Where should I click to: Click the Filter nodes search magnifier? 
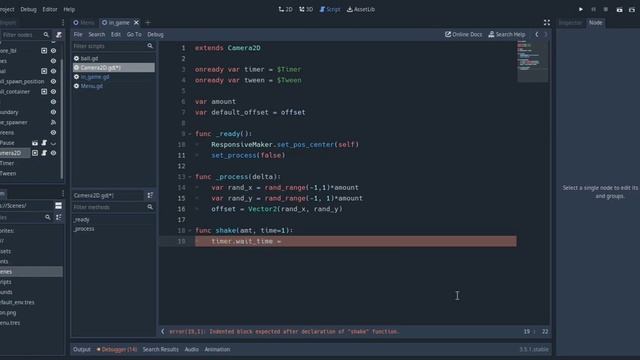pyautogui.click(x=46, y=35)
